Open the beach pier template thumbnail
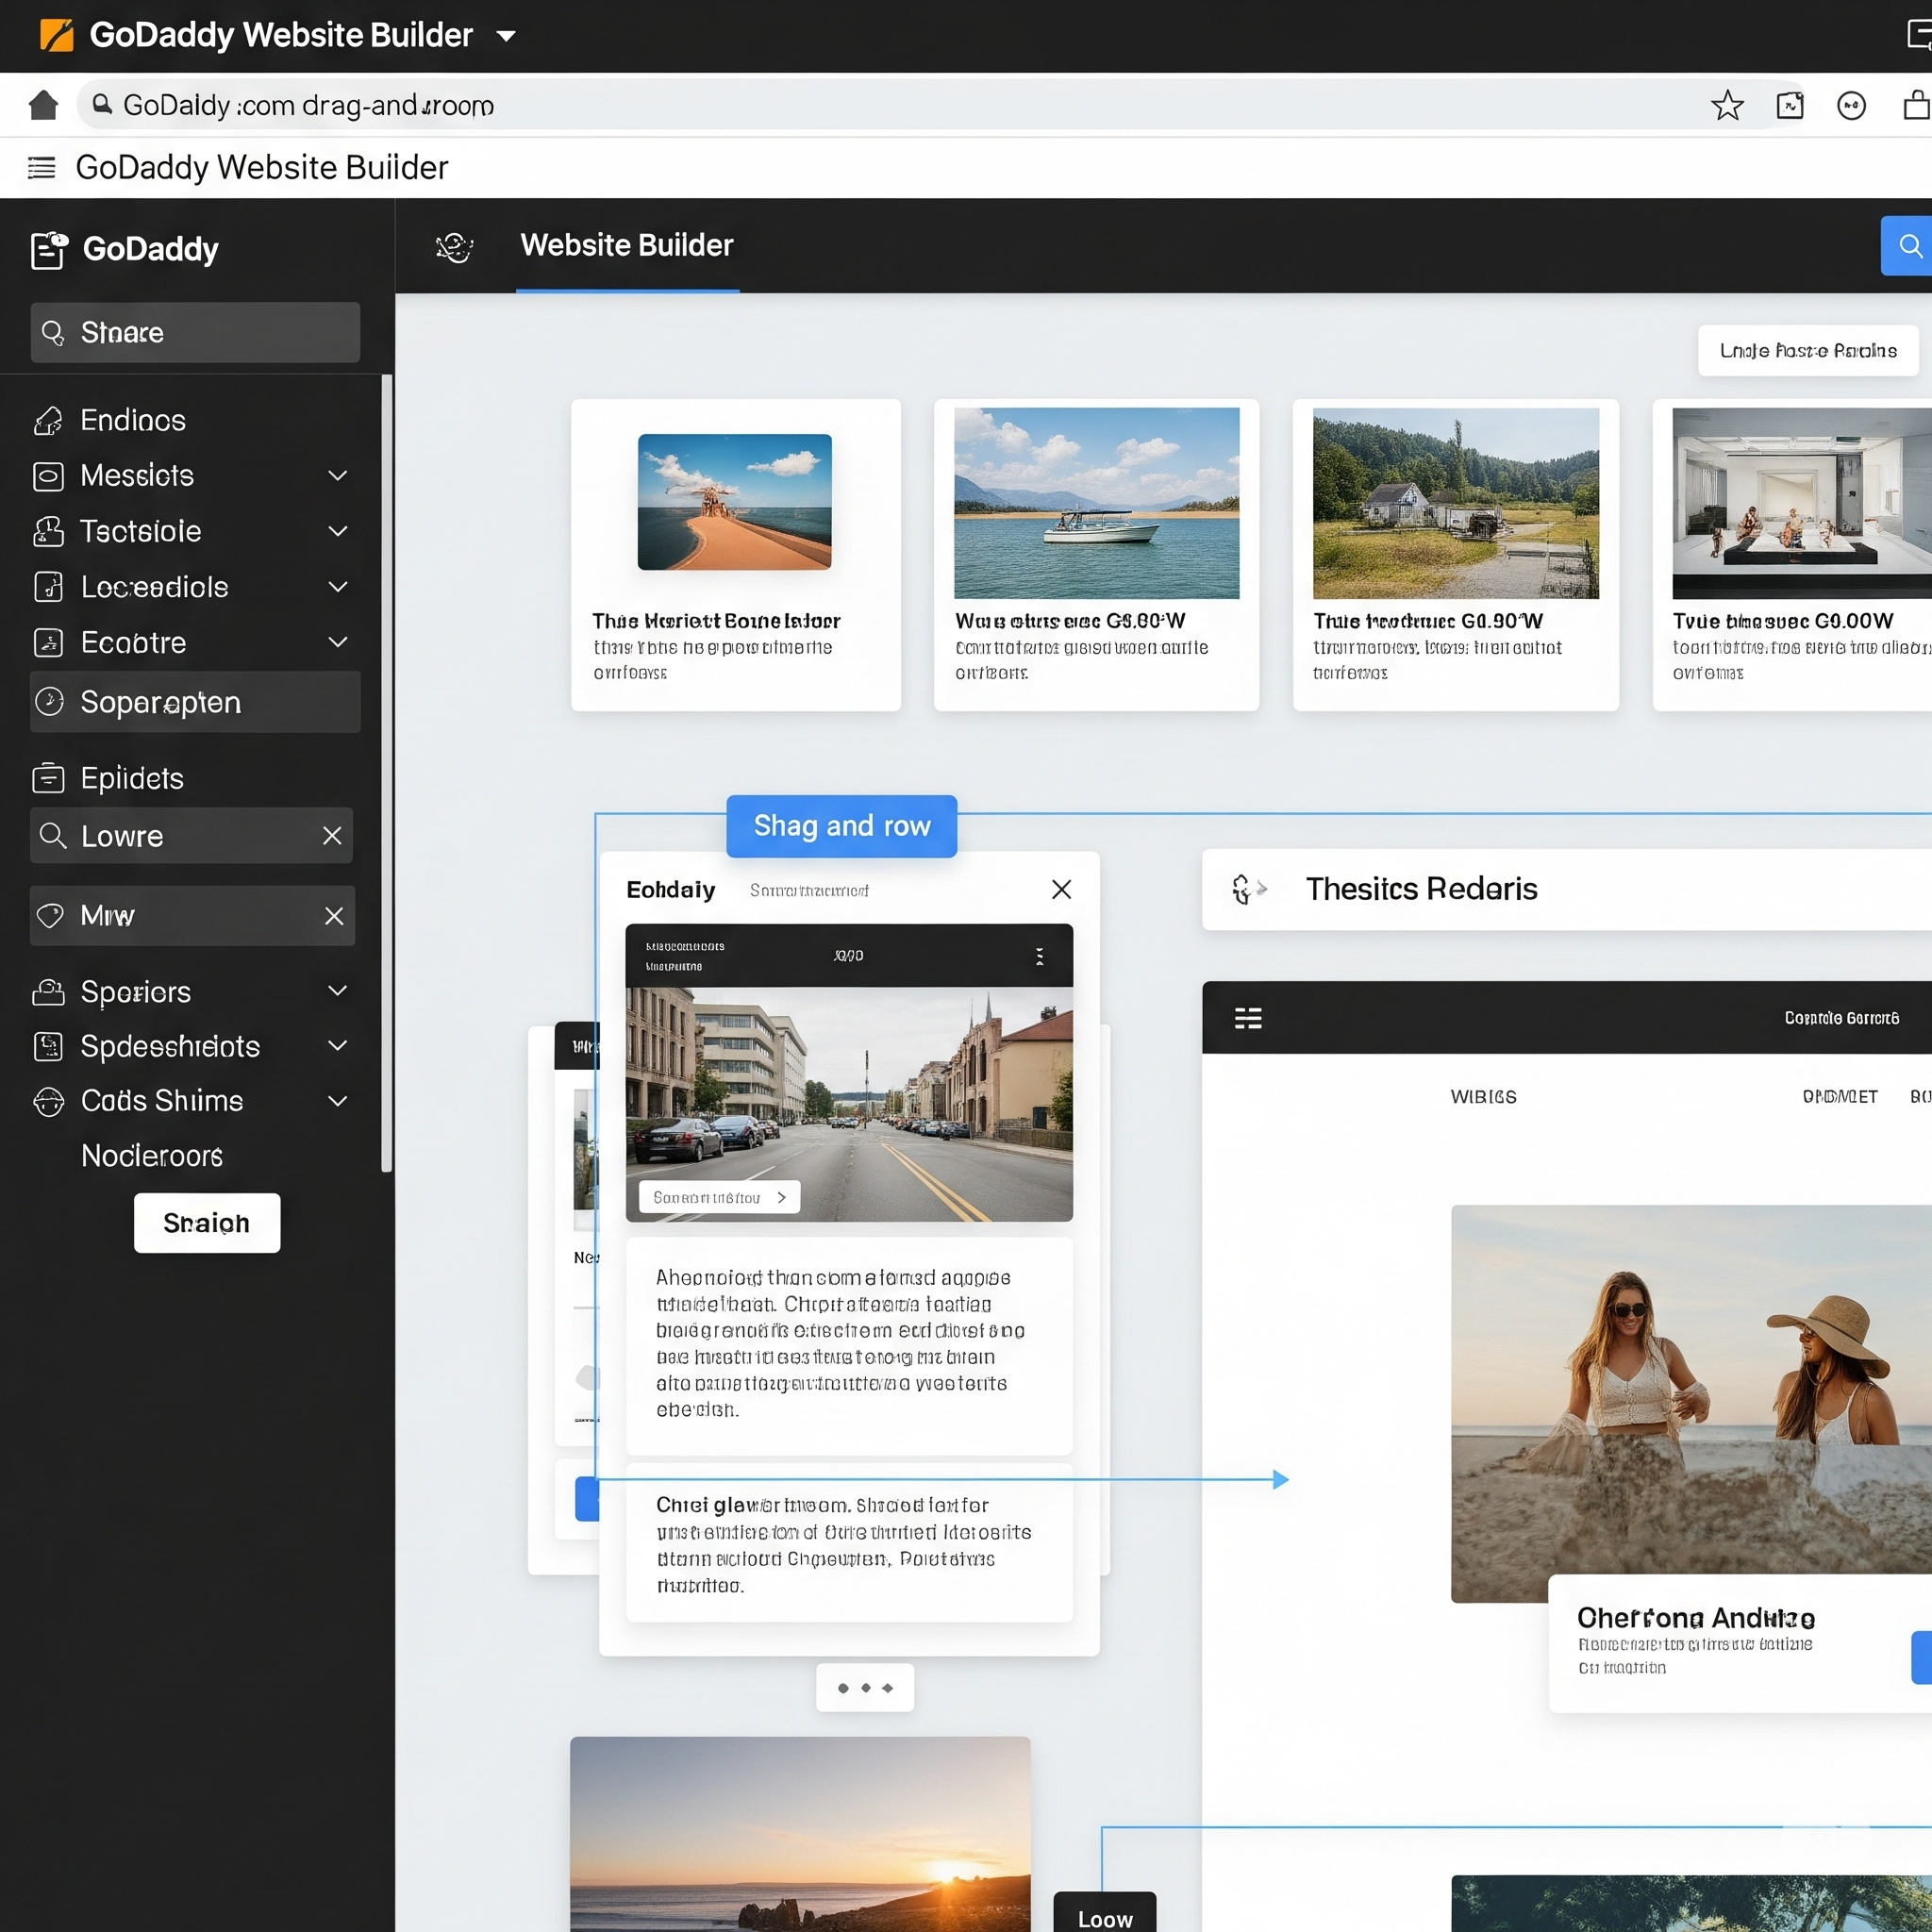1932x1932 pixels. point(735,502)
